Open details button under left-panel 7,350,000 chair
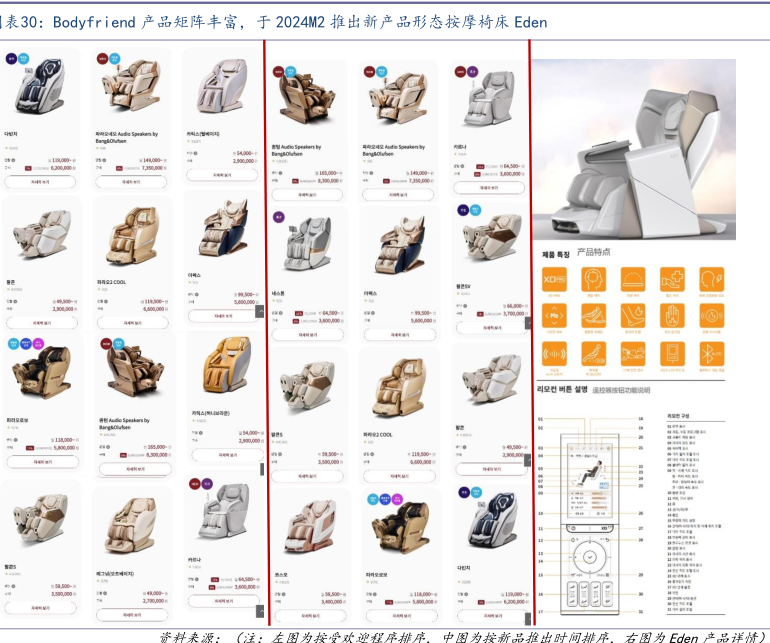The height and width of the screenshot is (643, 770). point(131,182)
